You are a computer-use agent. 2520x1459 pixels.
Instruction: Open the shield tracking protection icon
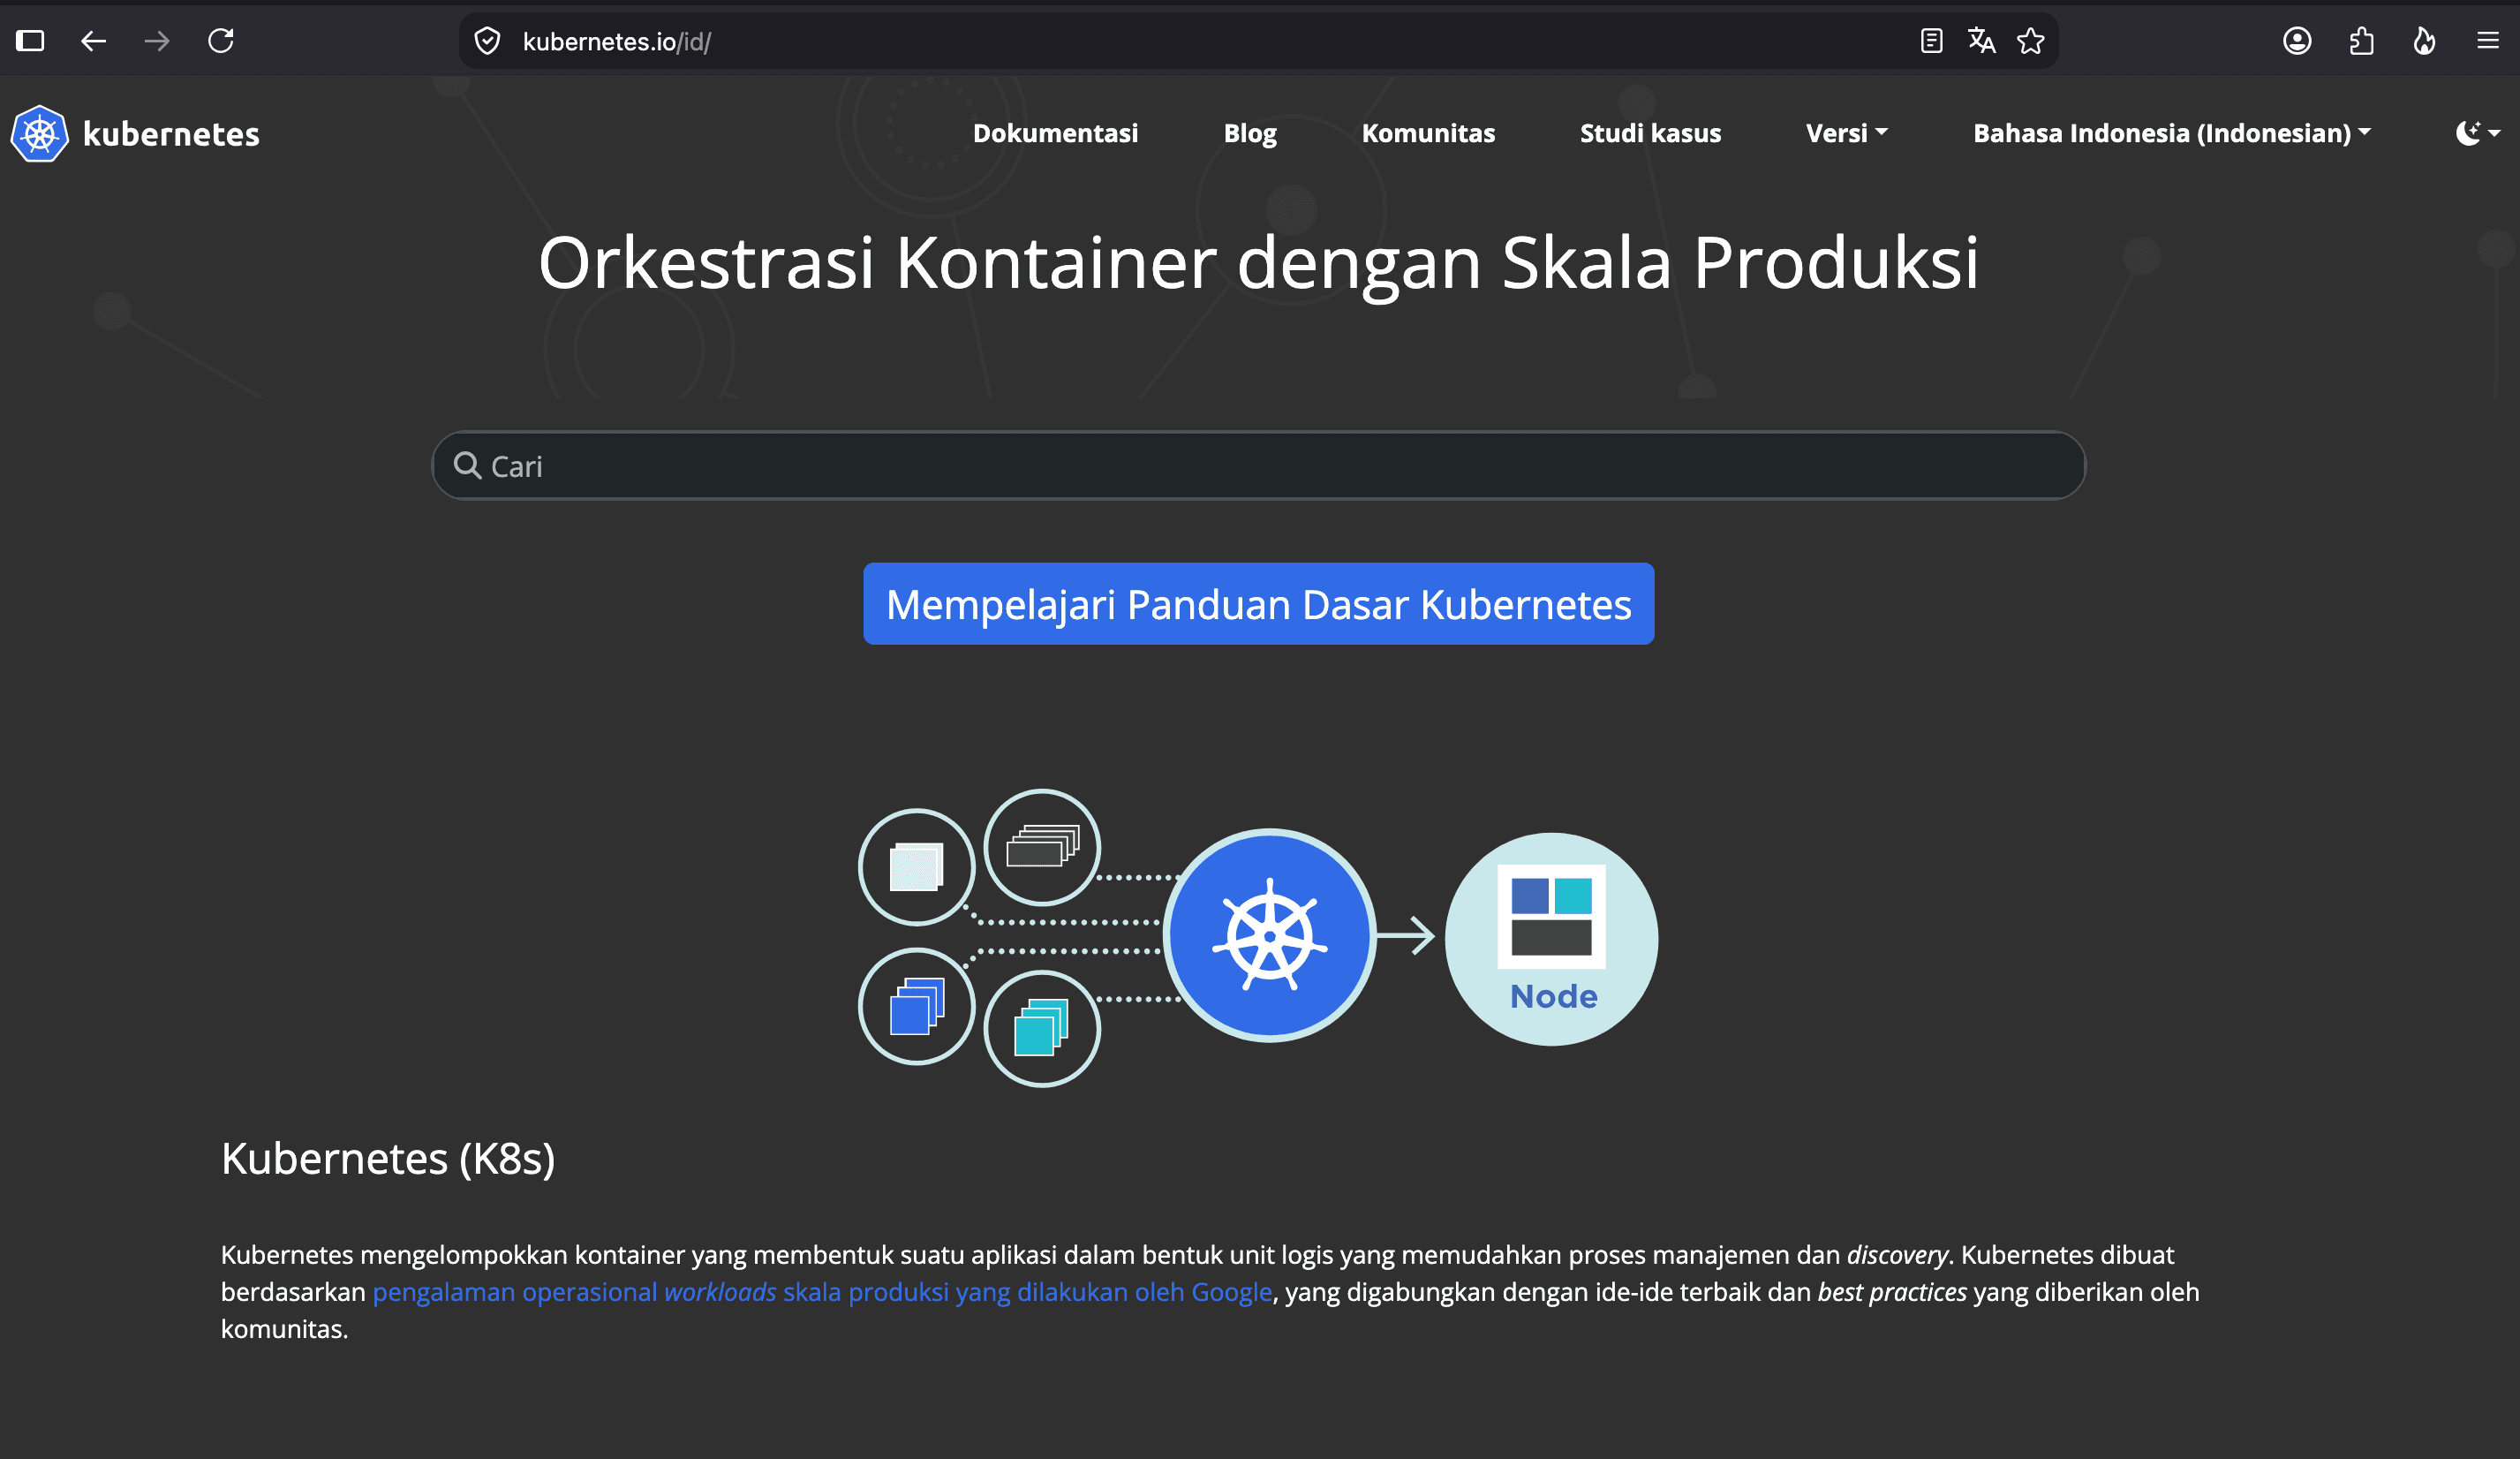tap(487, 41)
